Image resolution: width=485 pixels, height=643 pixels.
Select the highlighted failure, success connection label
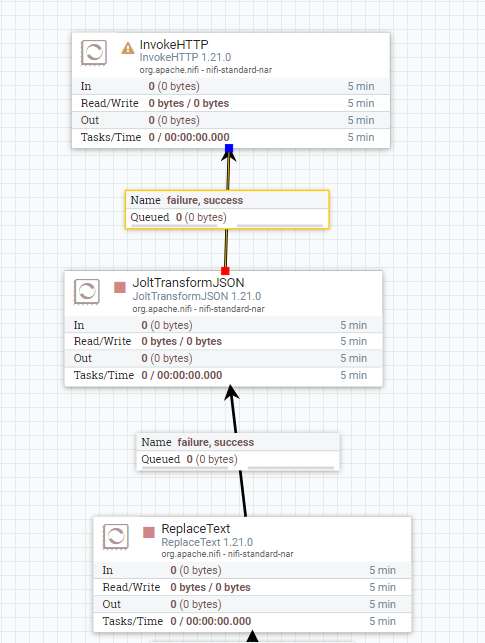pos(227,210)
